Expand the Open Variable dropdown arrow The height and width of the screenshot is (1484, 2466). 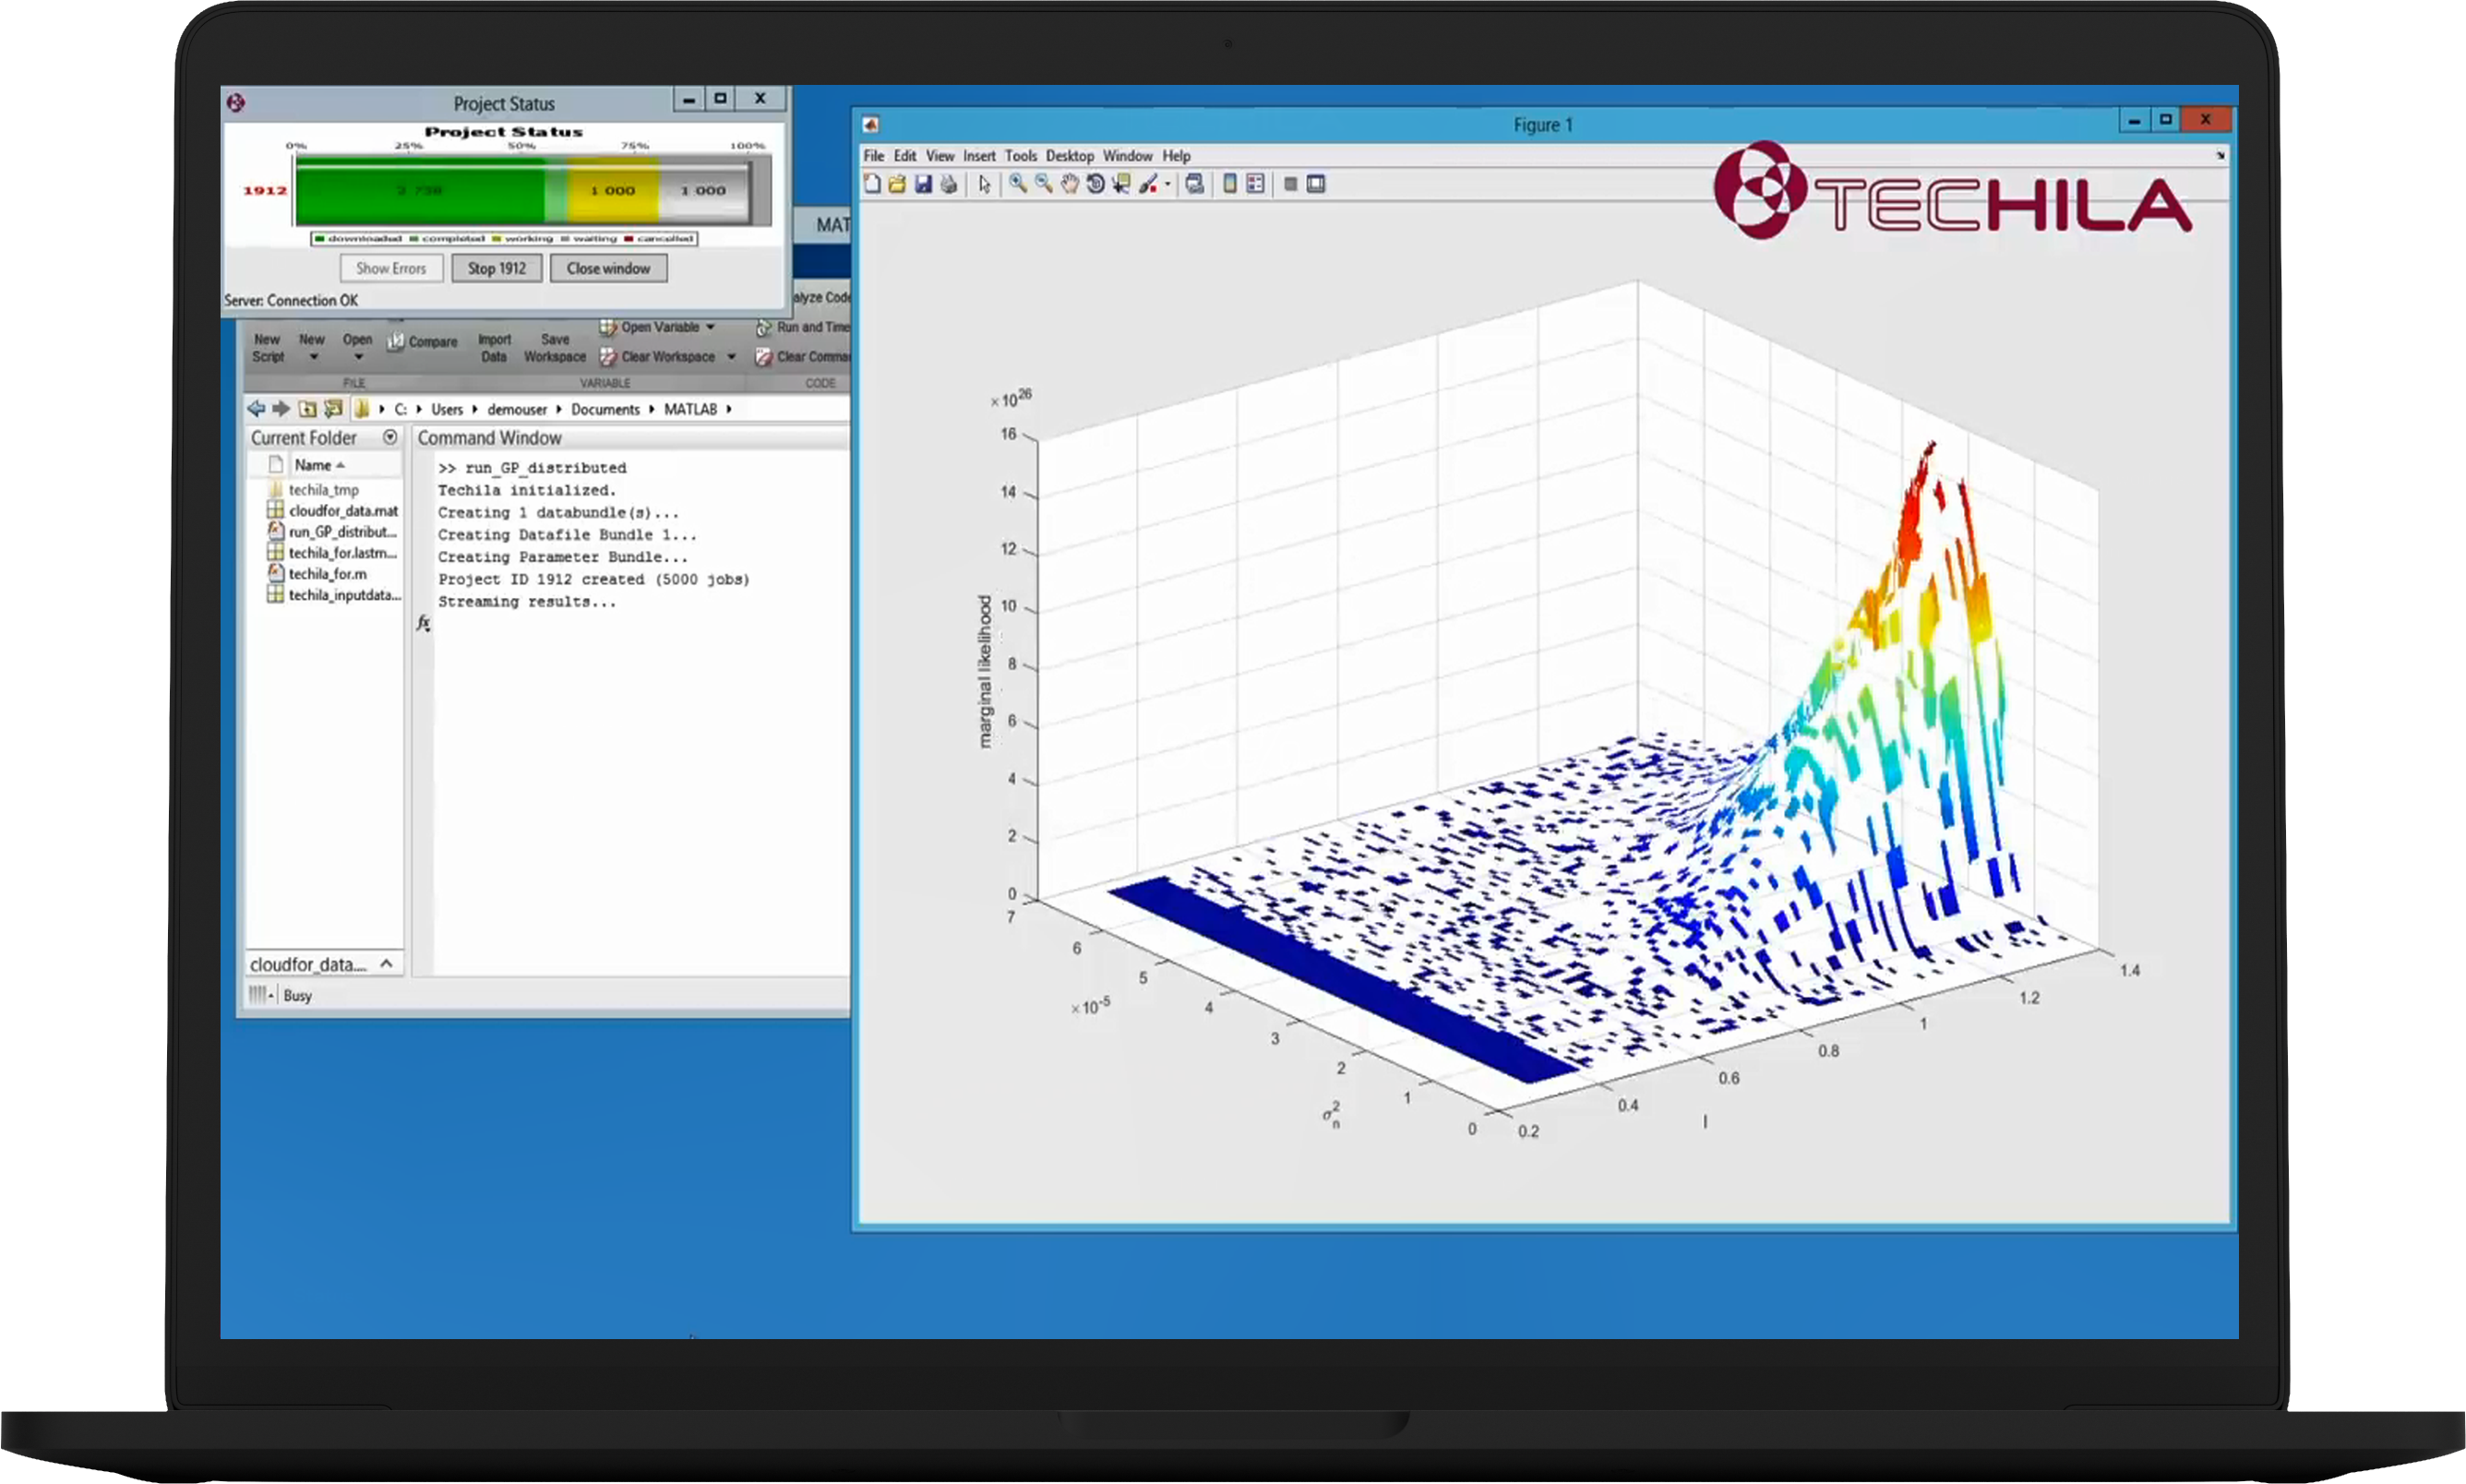710,327
